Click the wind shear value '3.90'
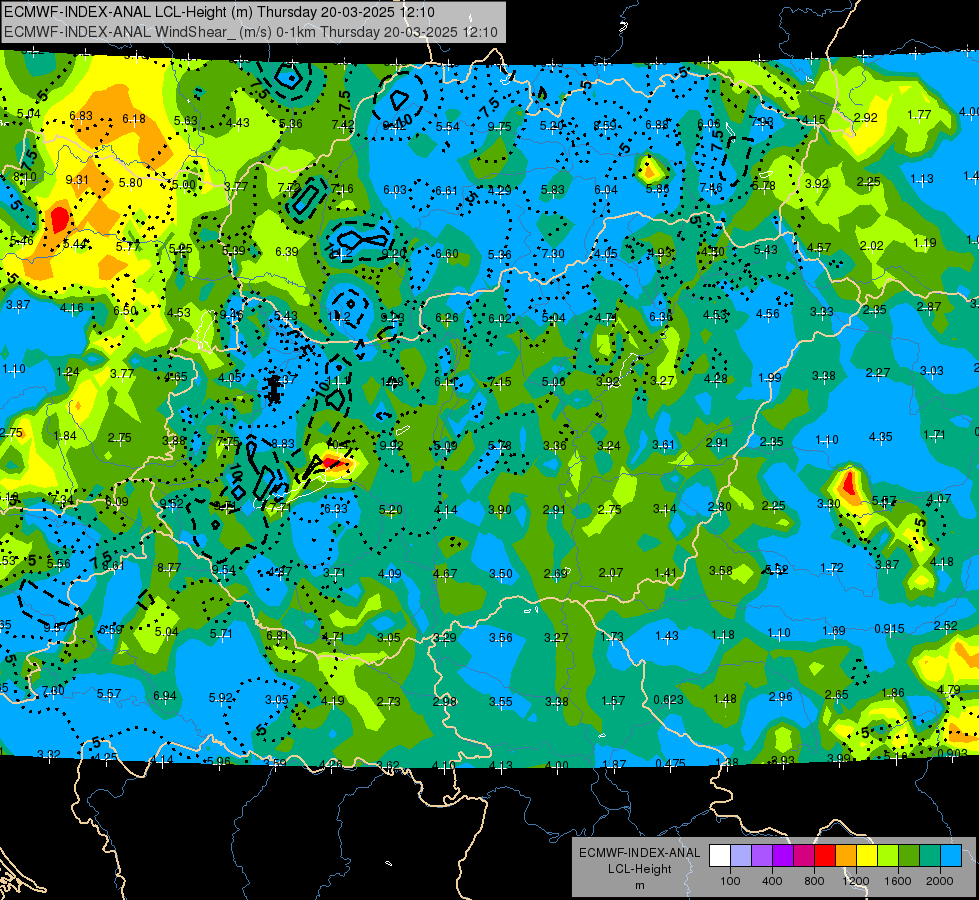979x900 pixels. click(x=499, y=510)
